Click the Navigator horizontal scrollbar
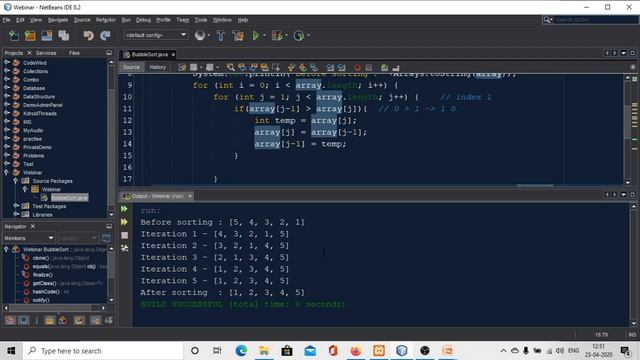The width and height of the screenshot is (640, 360). pos(54,308)
